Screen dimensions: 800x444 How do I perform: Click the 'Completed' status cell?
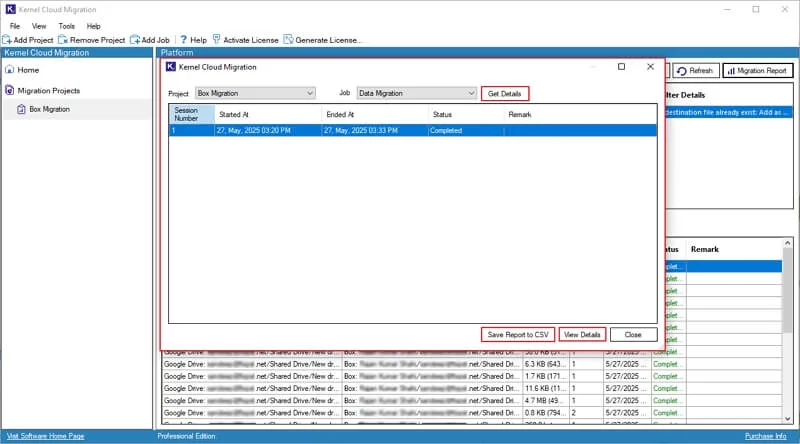pyautogui.click(x=466, y=131)
